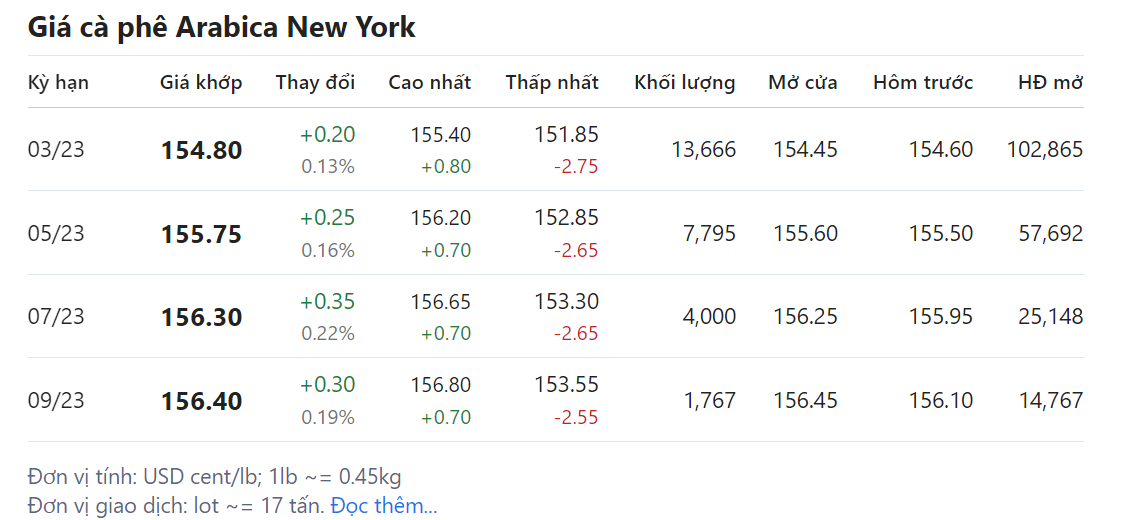The height and width of the screenshot is (520, 1128).
Task: Open the "Đọc thêm..." link
Action: click(384, 506)
